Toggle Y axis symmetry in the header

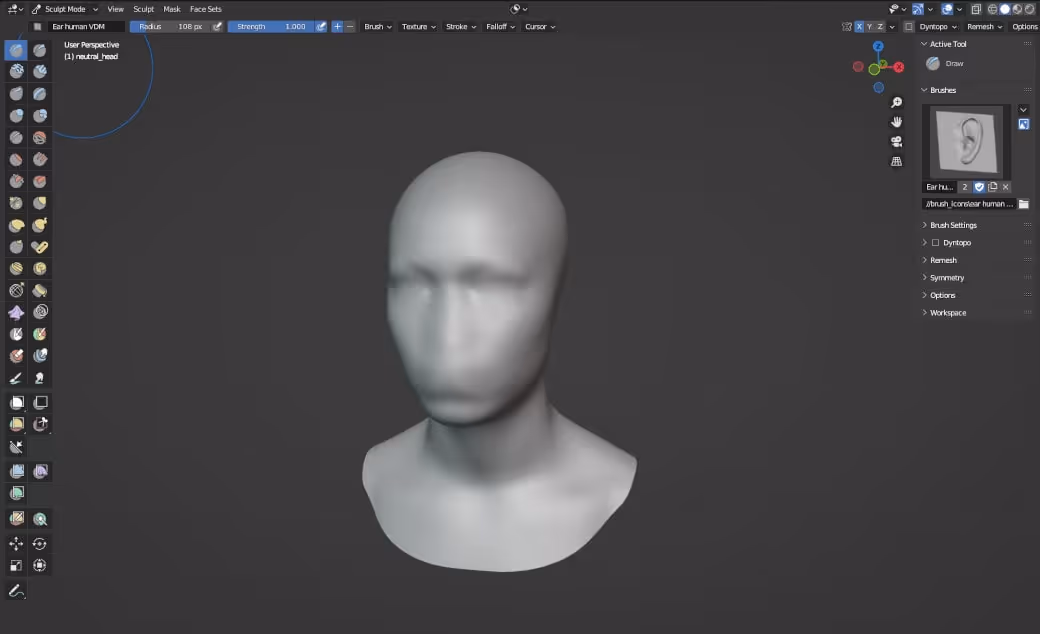(870, 27)
